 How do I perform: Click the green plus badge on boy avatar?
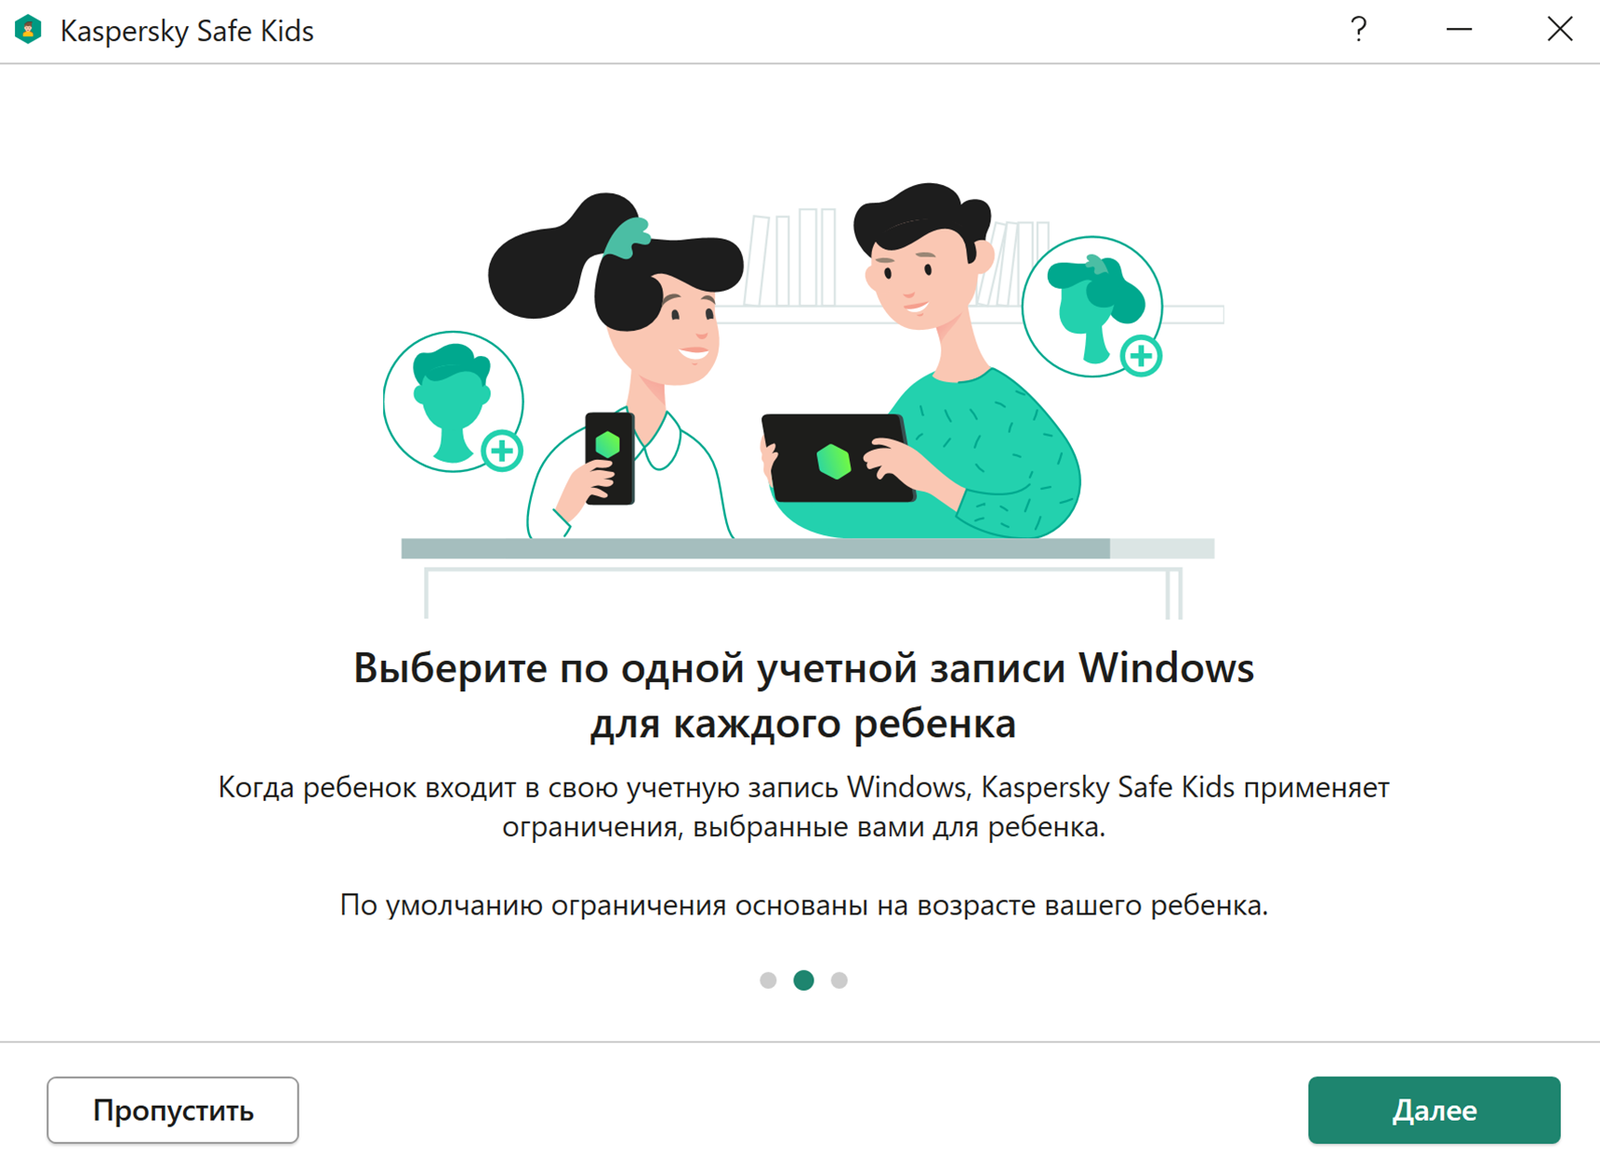click(x=502, y=451)
